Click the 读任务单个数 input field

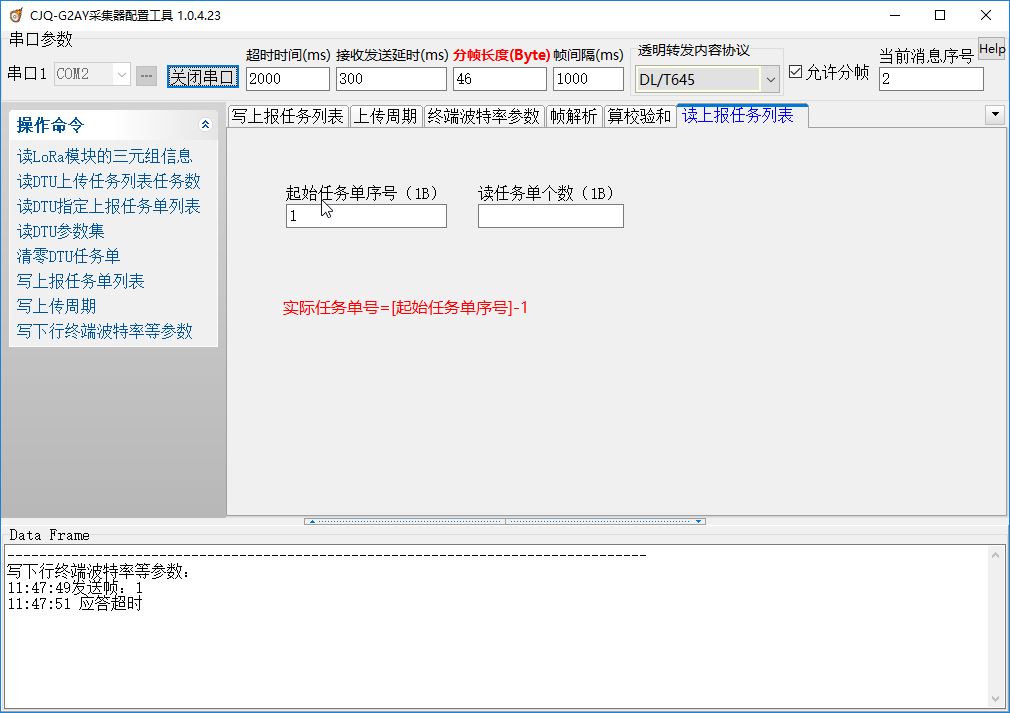[550, 216]
